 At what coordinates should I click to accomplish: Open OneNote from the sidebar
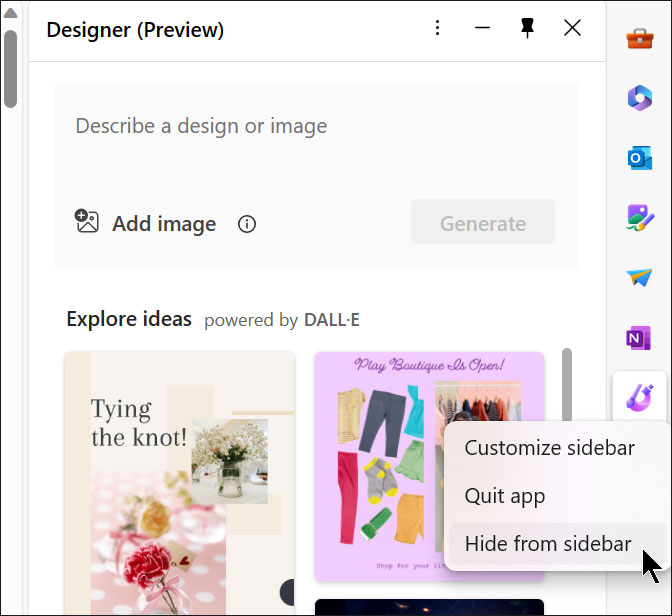pos(639,338)
